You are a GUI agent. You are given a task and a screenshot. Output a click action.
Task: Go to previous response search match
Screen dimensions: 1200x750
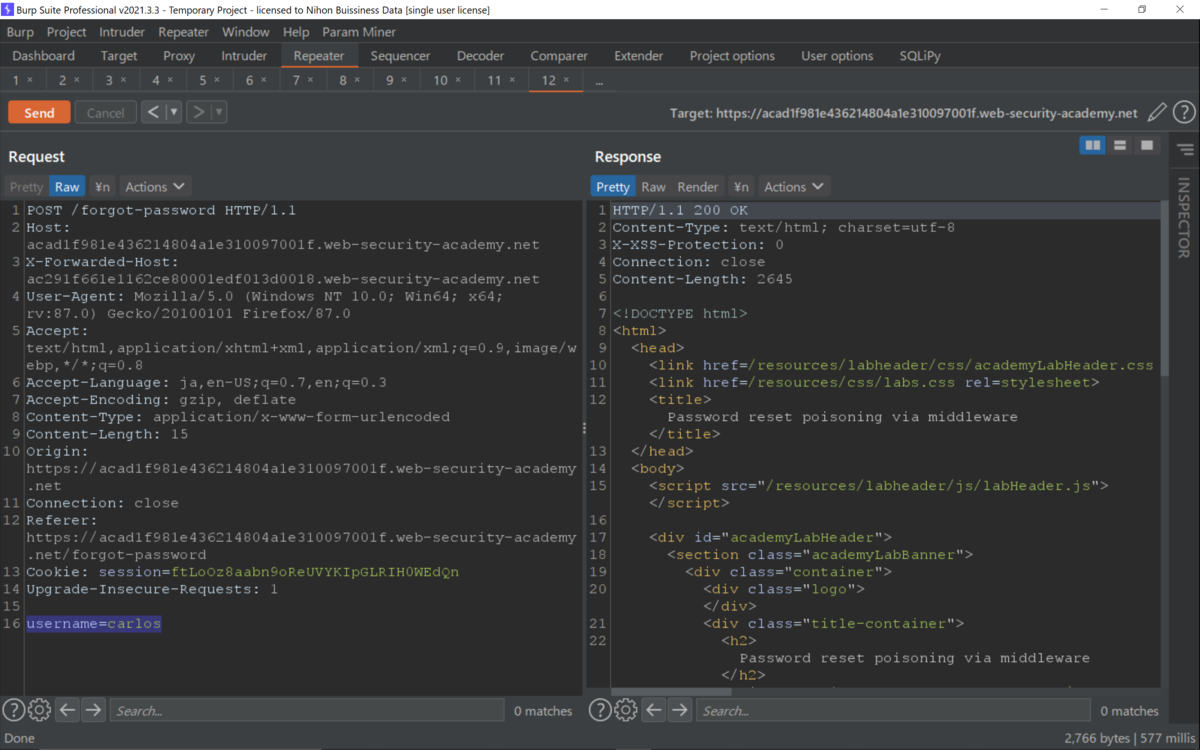pyautogui.click(x=654, y=711)
